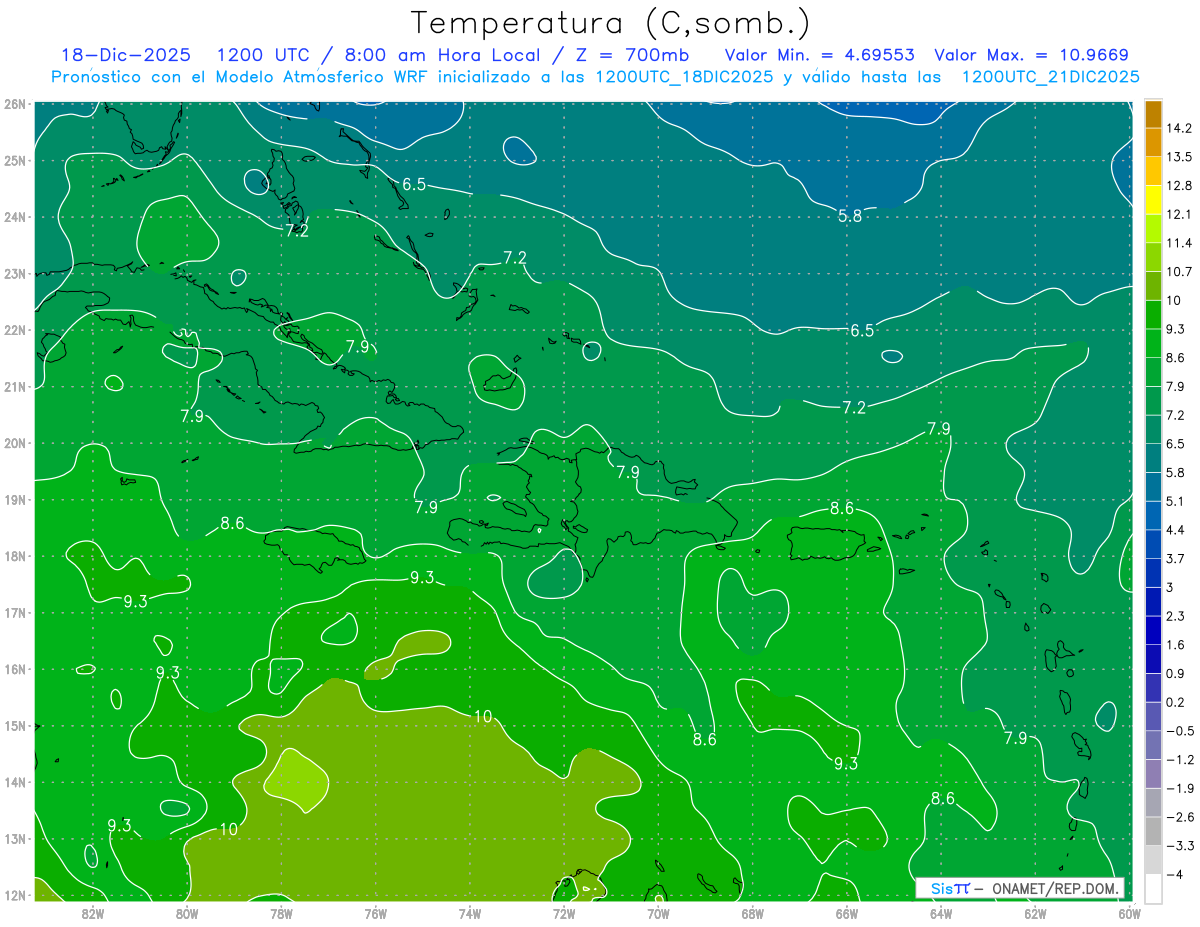Screen dimensions: 1200x927
Task: Click the 8.6 contour label north of Puerto Rico
Action: 842,508
